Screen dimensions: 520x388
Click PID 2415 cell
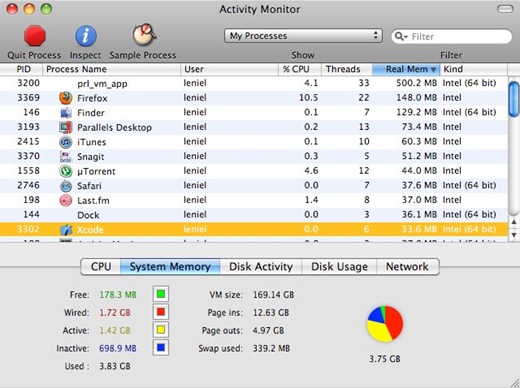coord(28,142)
